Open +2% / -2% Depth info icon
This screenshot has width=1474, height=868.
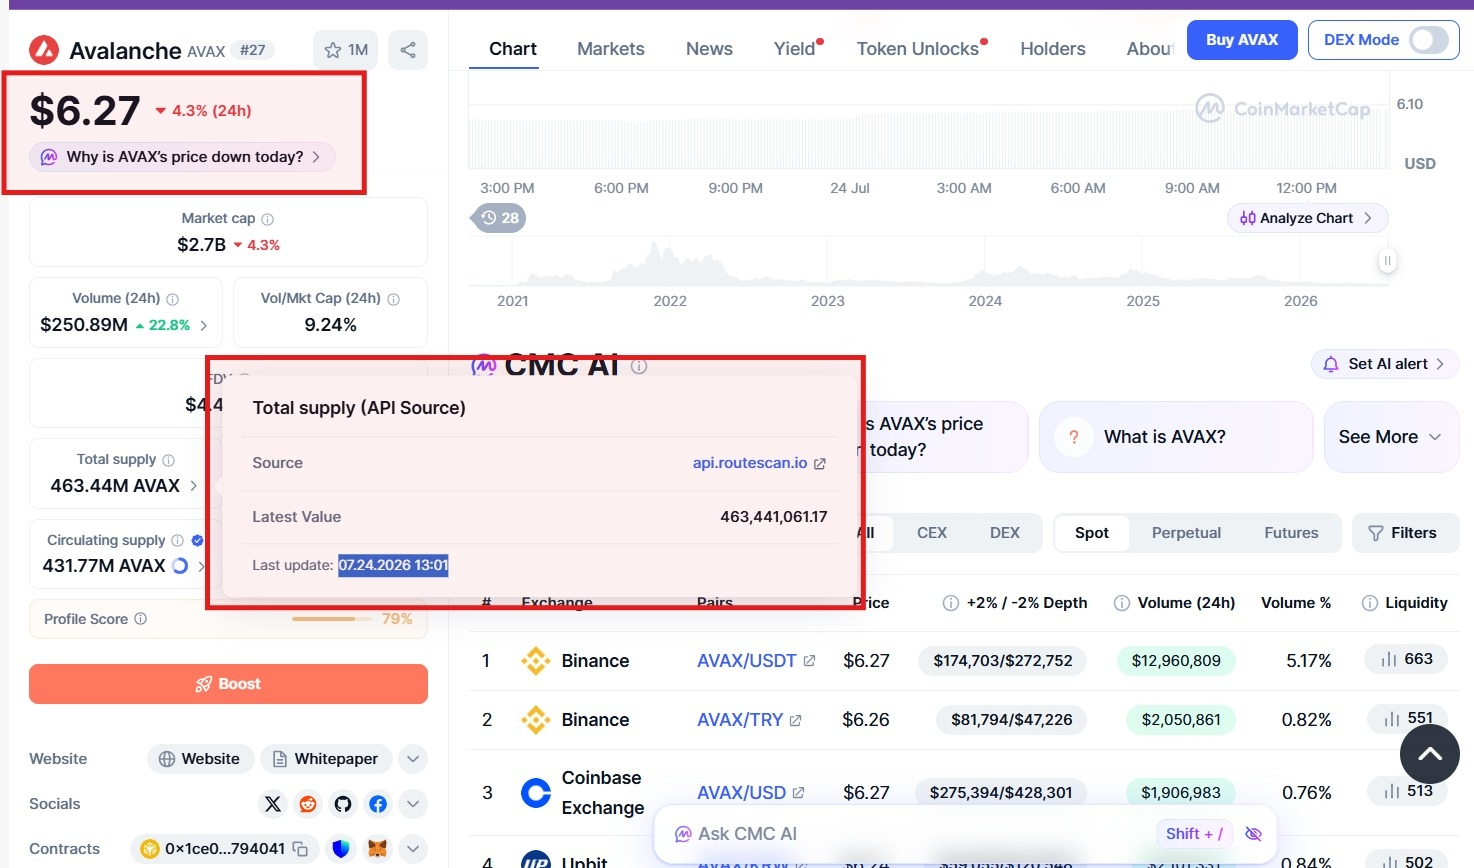pos(951,603)
